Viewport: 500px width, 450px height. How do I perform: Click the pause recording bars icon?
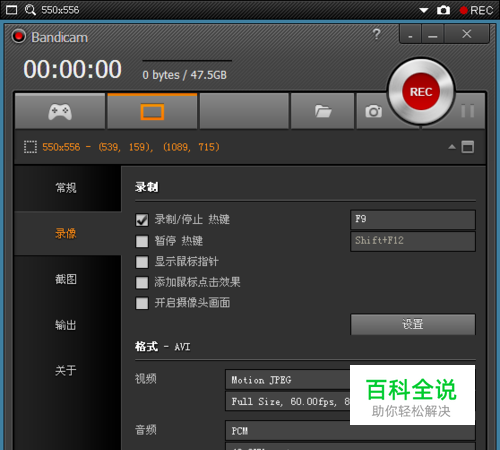tap(468, 111)
